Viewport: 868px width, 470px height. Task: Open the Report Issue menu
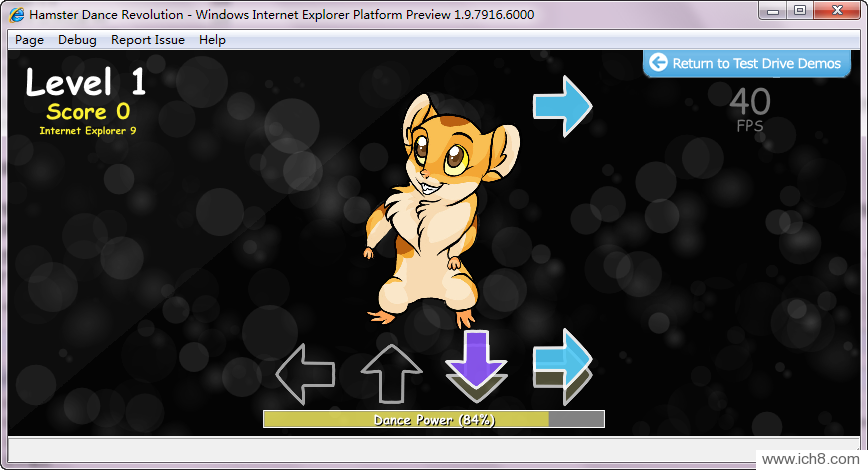pos(148,40)
